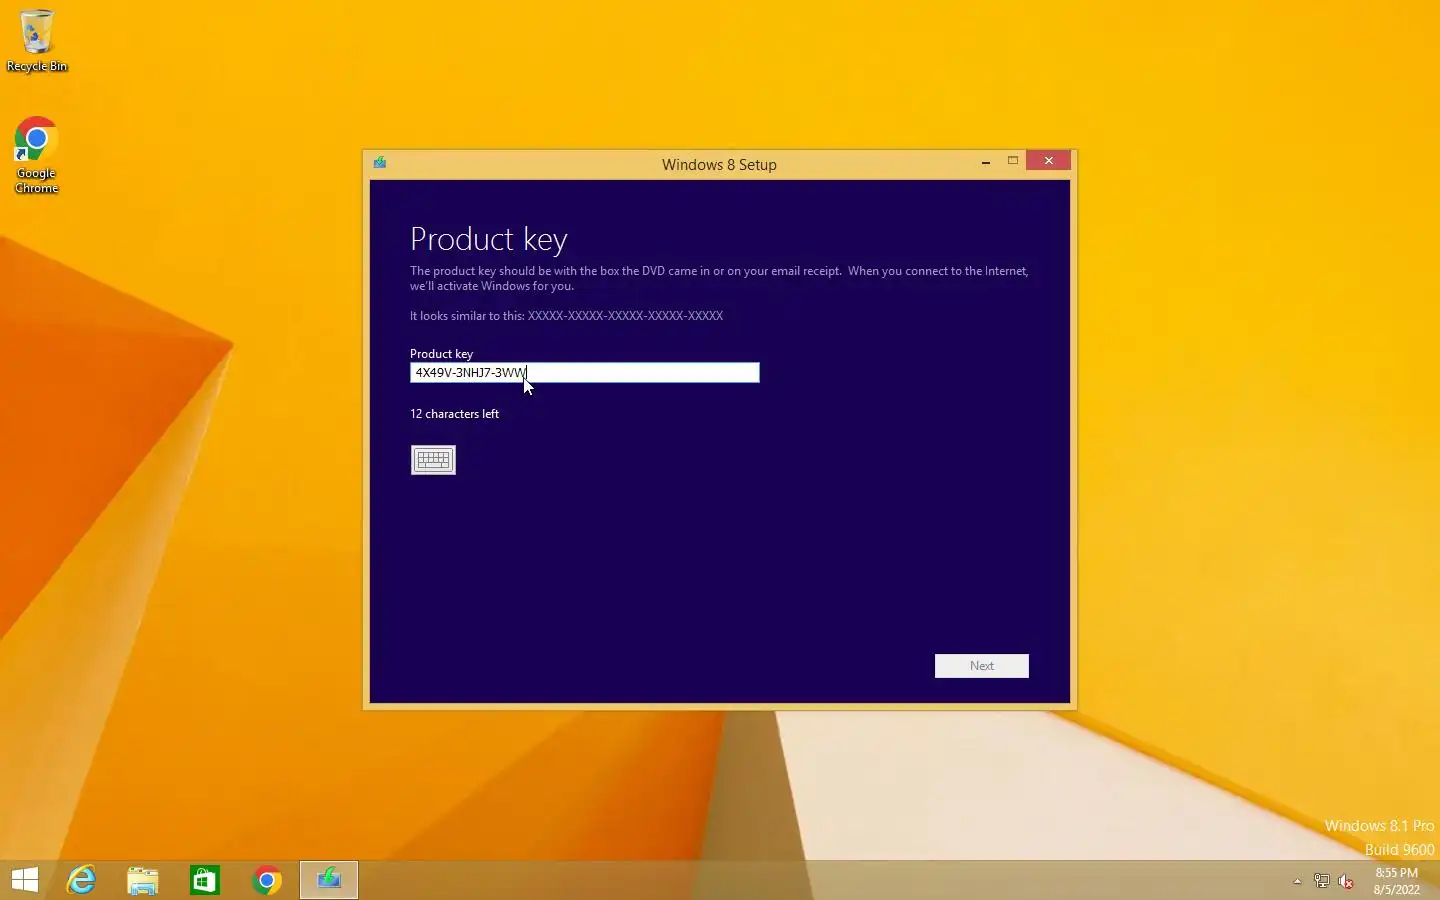
Task: Open the Windows Store taskbar icon
Action: (x=205, y=880)
